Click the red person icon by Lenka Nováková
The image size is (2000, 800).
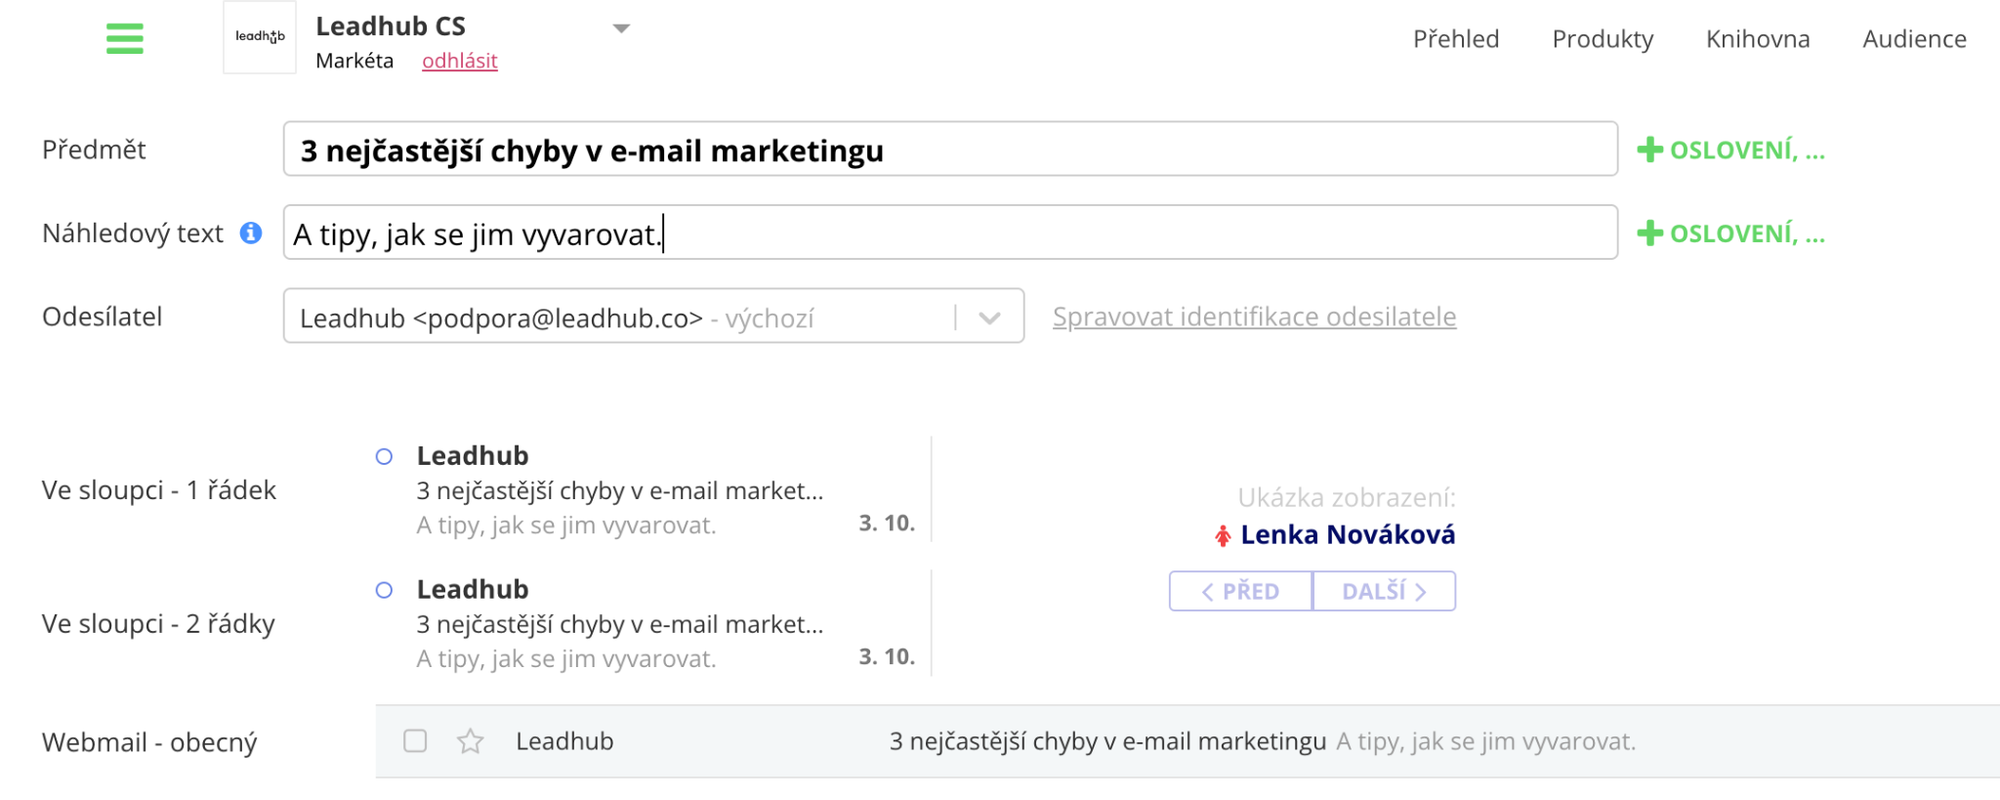[x=1222, y=536]
